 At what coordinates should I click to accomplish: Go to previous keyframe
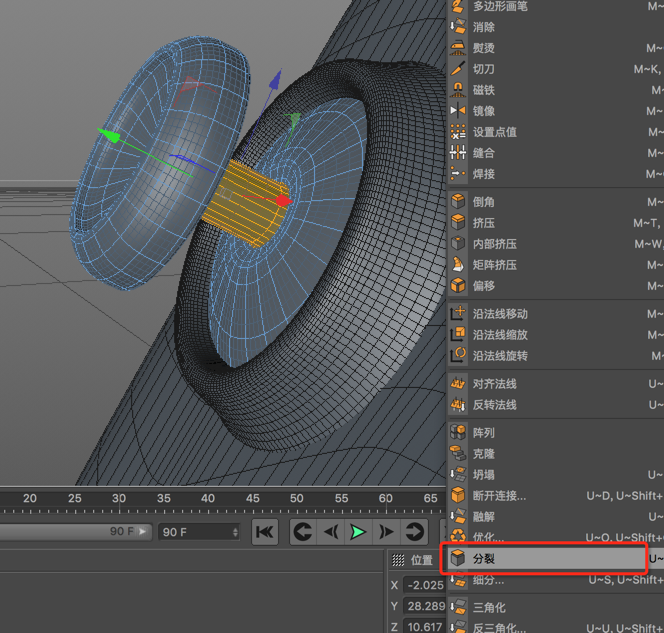[x=303, y=532]
